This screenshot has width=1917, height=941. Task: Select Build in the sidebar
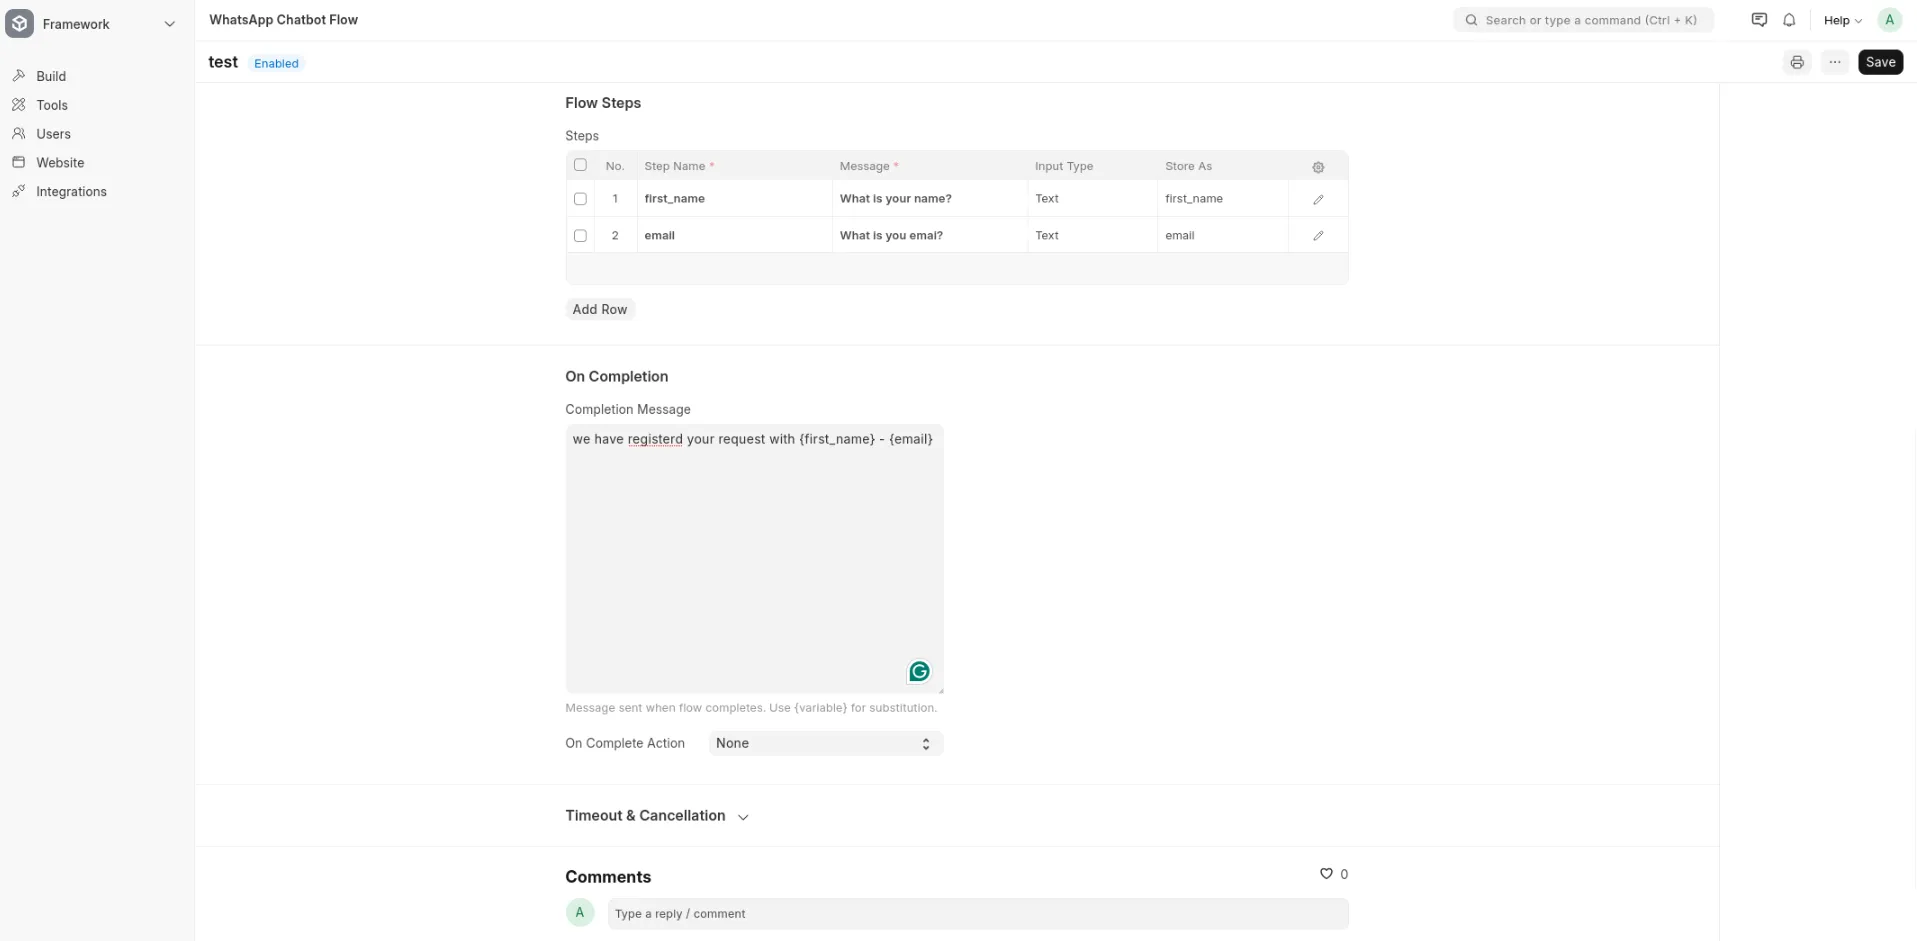[x=51, y=76]
